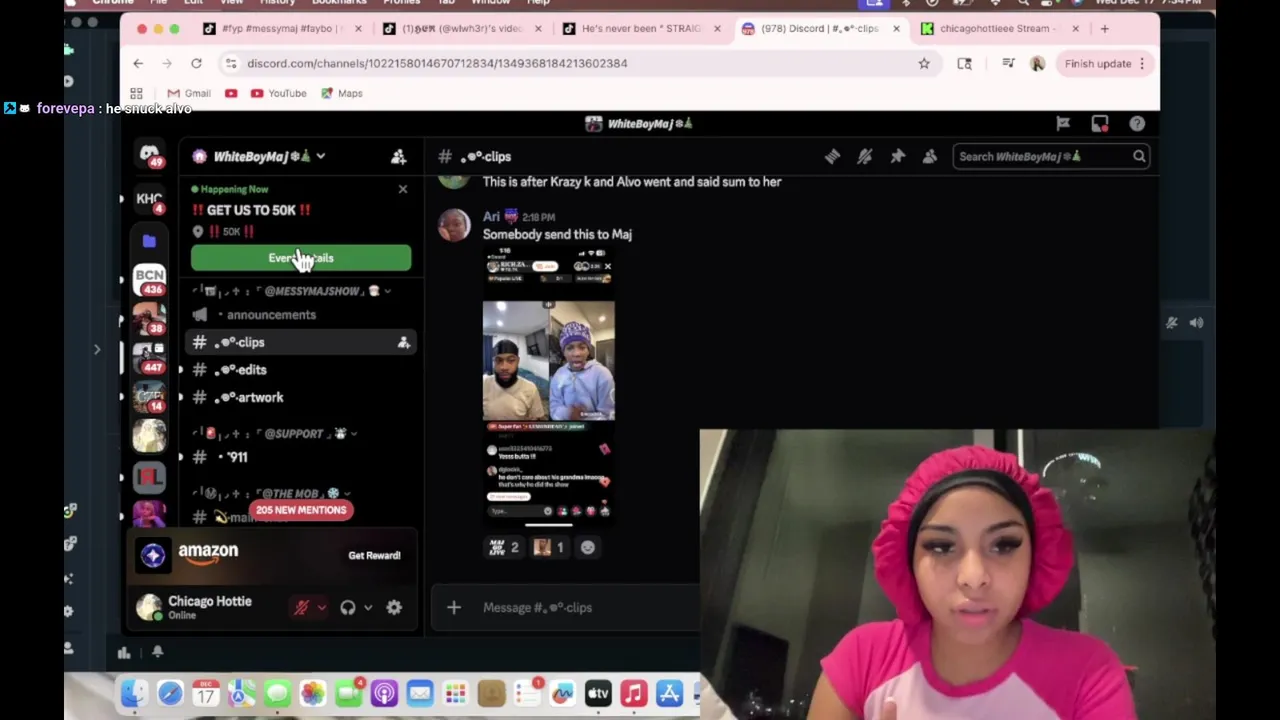Open the YouTube bookmark

coord(278,93)
